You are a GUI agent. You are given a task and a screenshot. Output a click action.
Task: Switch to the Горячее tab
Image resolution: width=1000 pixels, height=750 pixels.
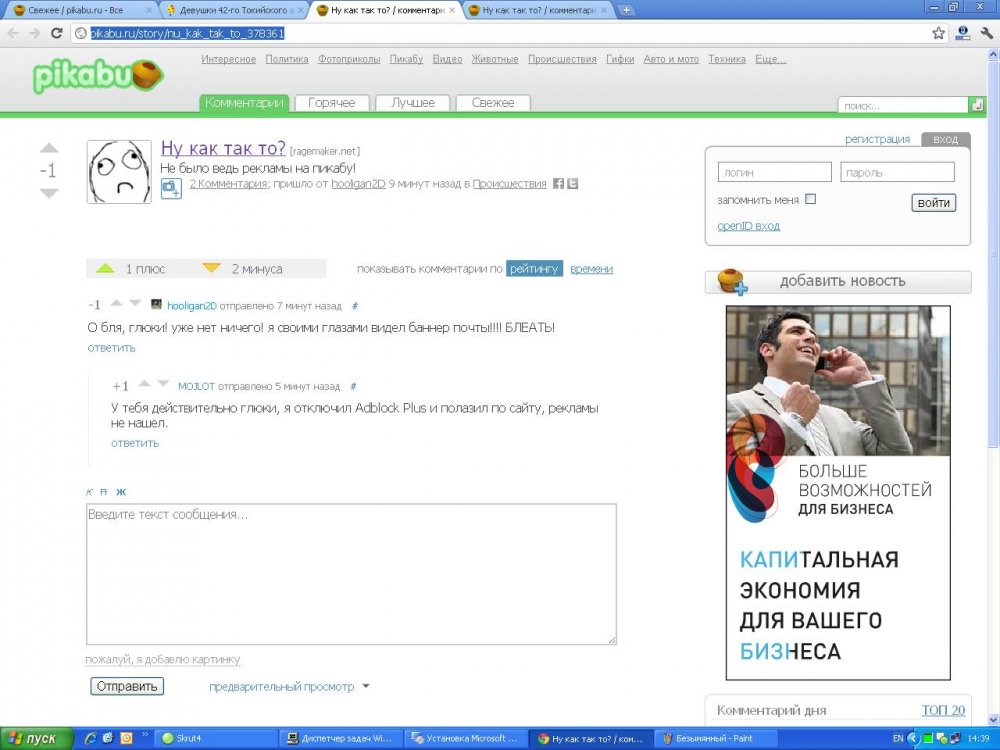332,103
